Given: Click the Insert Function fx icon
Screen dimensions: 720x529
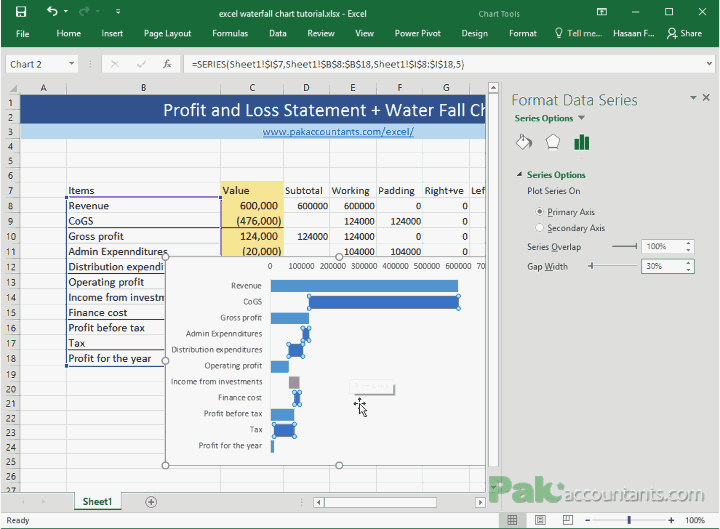Looking at the screenshot, I should pyautogui.click(x=167, y=64).
